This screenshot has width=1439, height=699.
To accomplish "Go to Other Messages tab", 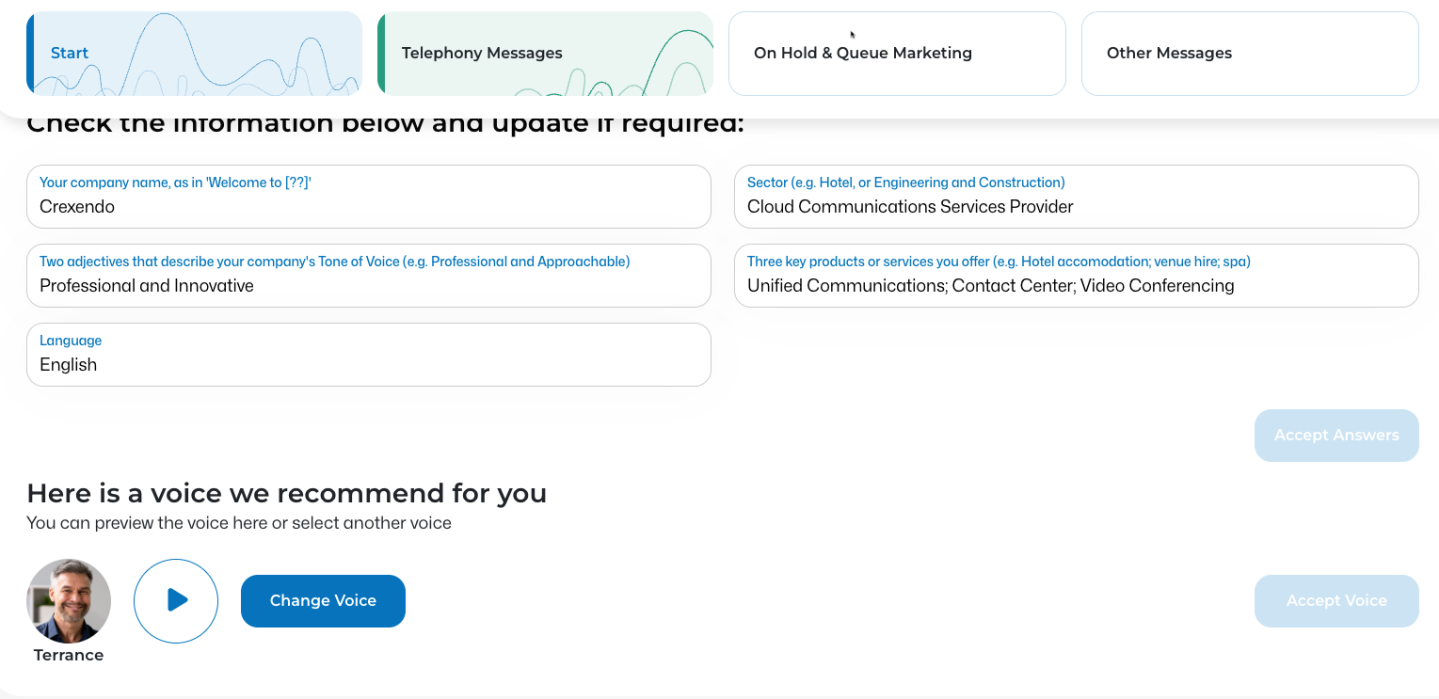I will pos(1250,53).
